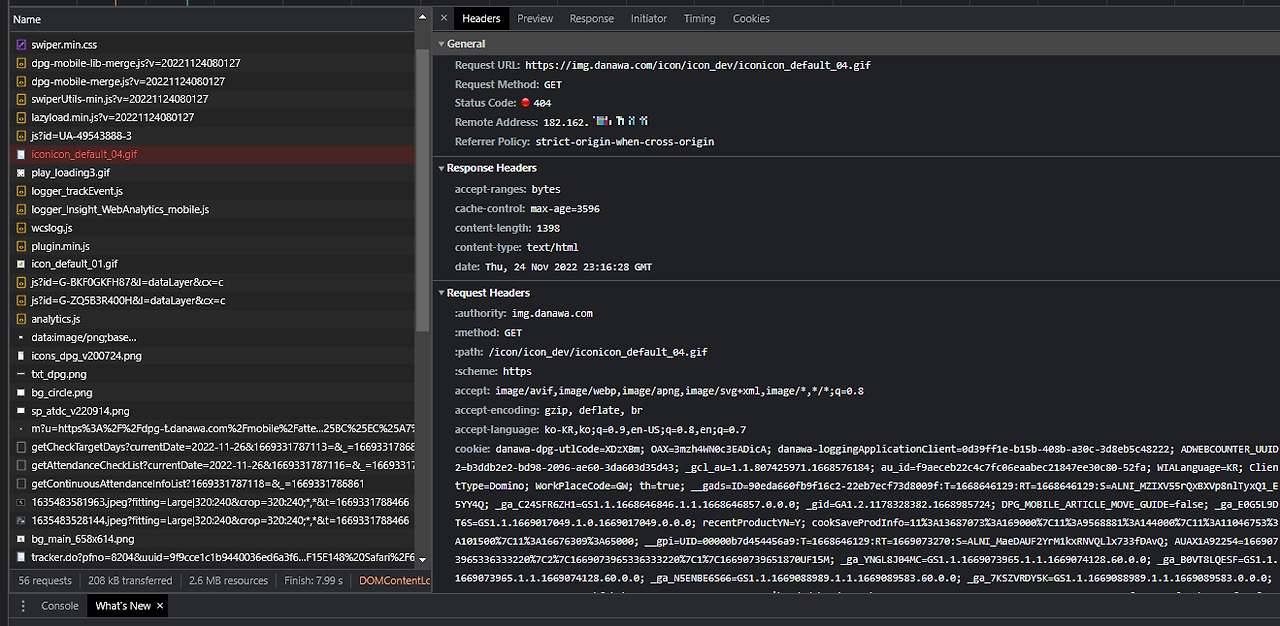Select the txt_dpg.png request row
Screen dimensions: 1280x626
point(211,373)
